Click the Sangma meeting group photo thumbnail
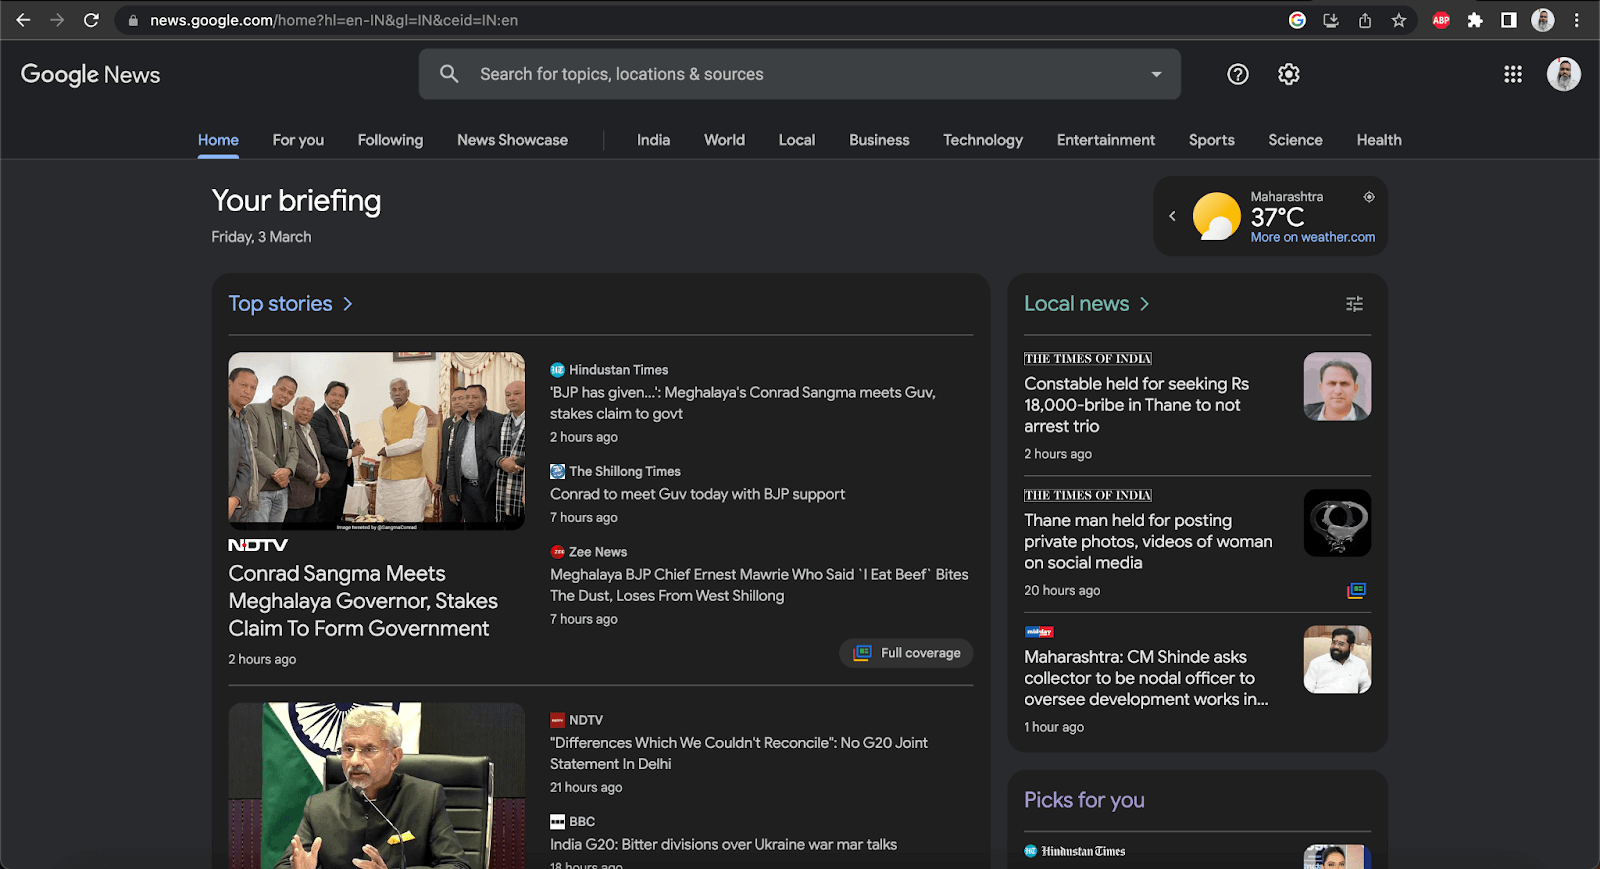Image resolution: width=1600 pixels, height=869 pixels. 376,441
